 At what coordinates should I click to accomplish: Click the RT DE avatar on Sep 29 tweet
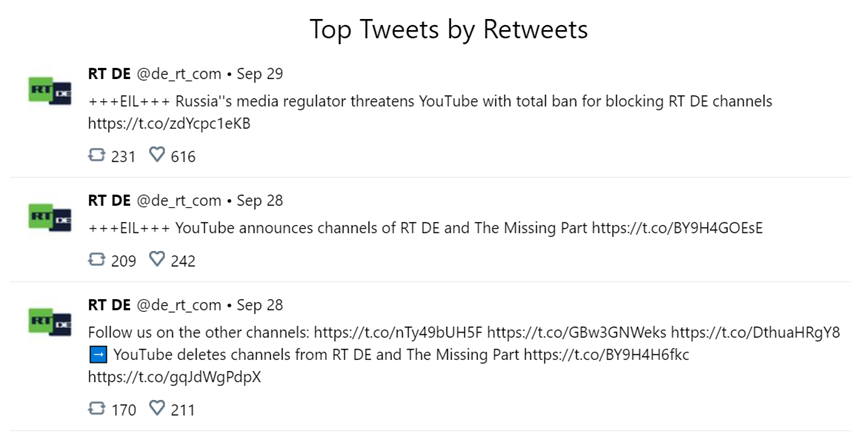click(x=50, y=90)
